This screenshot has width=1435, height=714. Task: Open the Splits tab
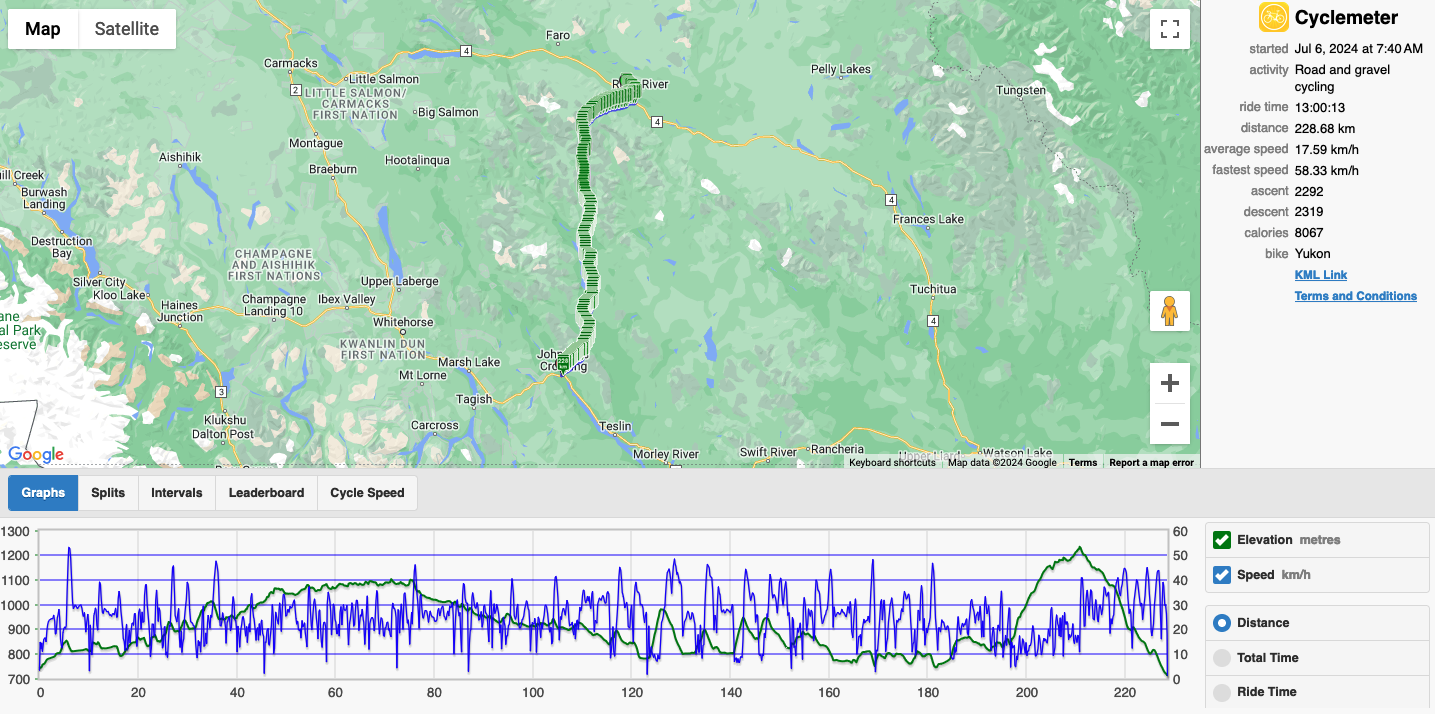(108, 493)
